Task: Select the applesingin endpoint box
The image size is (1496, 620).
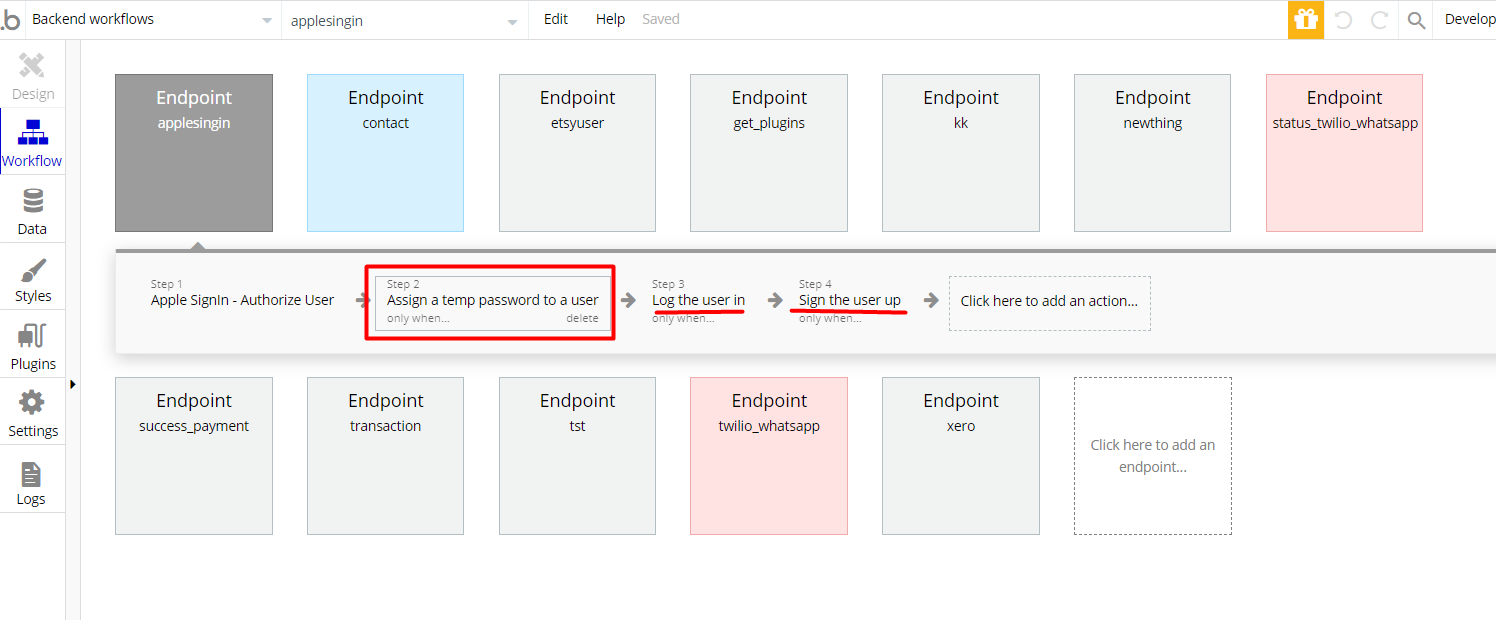Action: click(x=194, y=153)
